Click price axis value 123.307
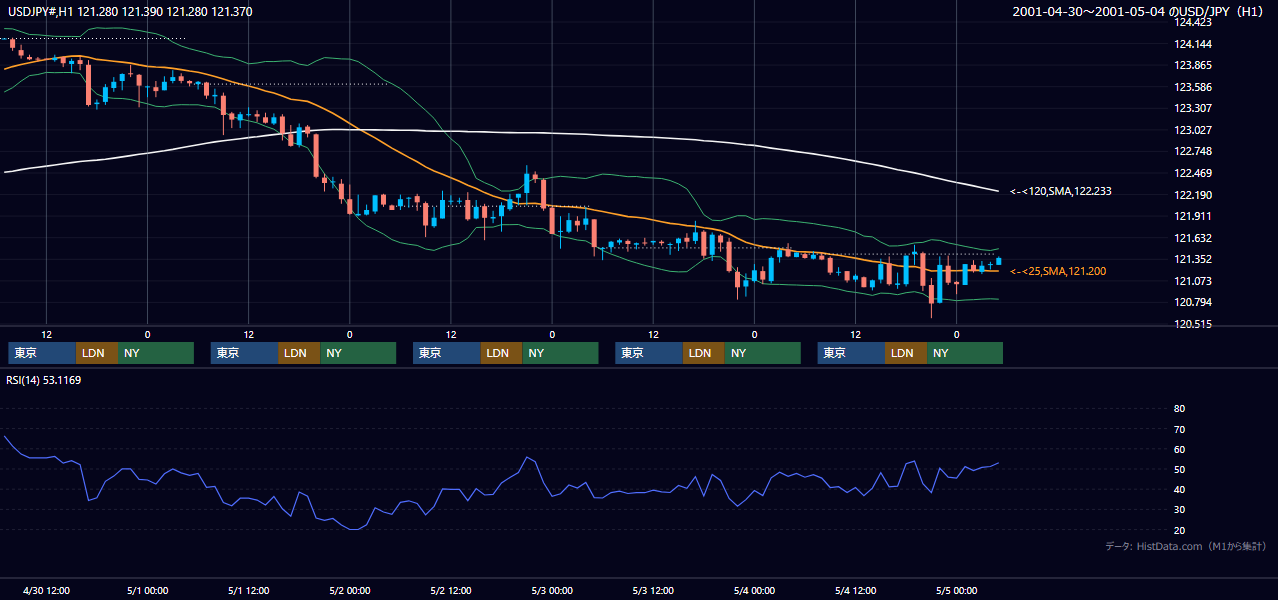Viewport: 1278px width, 600px height. (1193, 108)
